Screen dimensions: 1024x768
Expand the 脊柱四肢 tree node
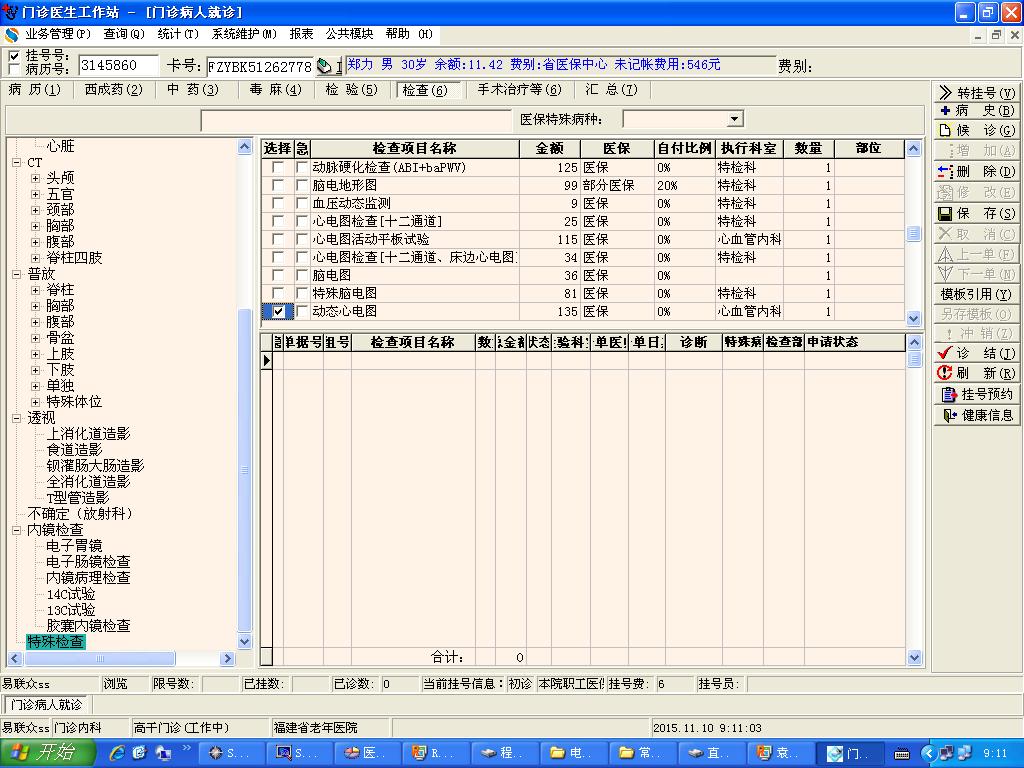[36, 258]
